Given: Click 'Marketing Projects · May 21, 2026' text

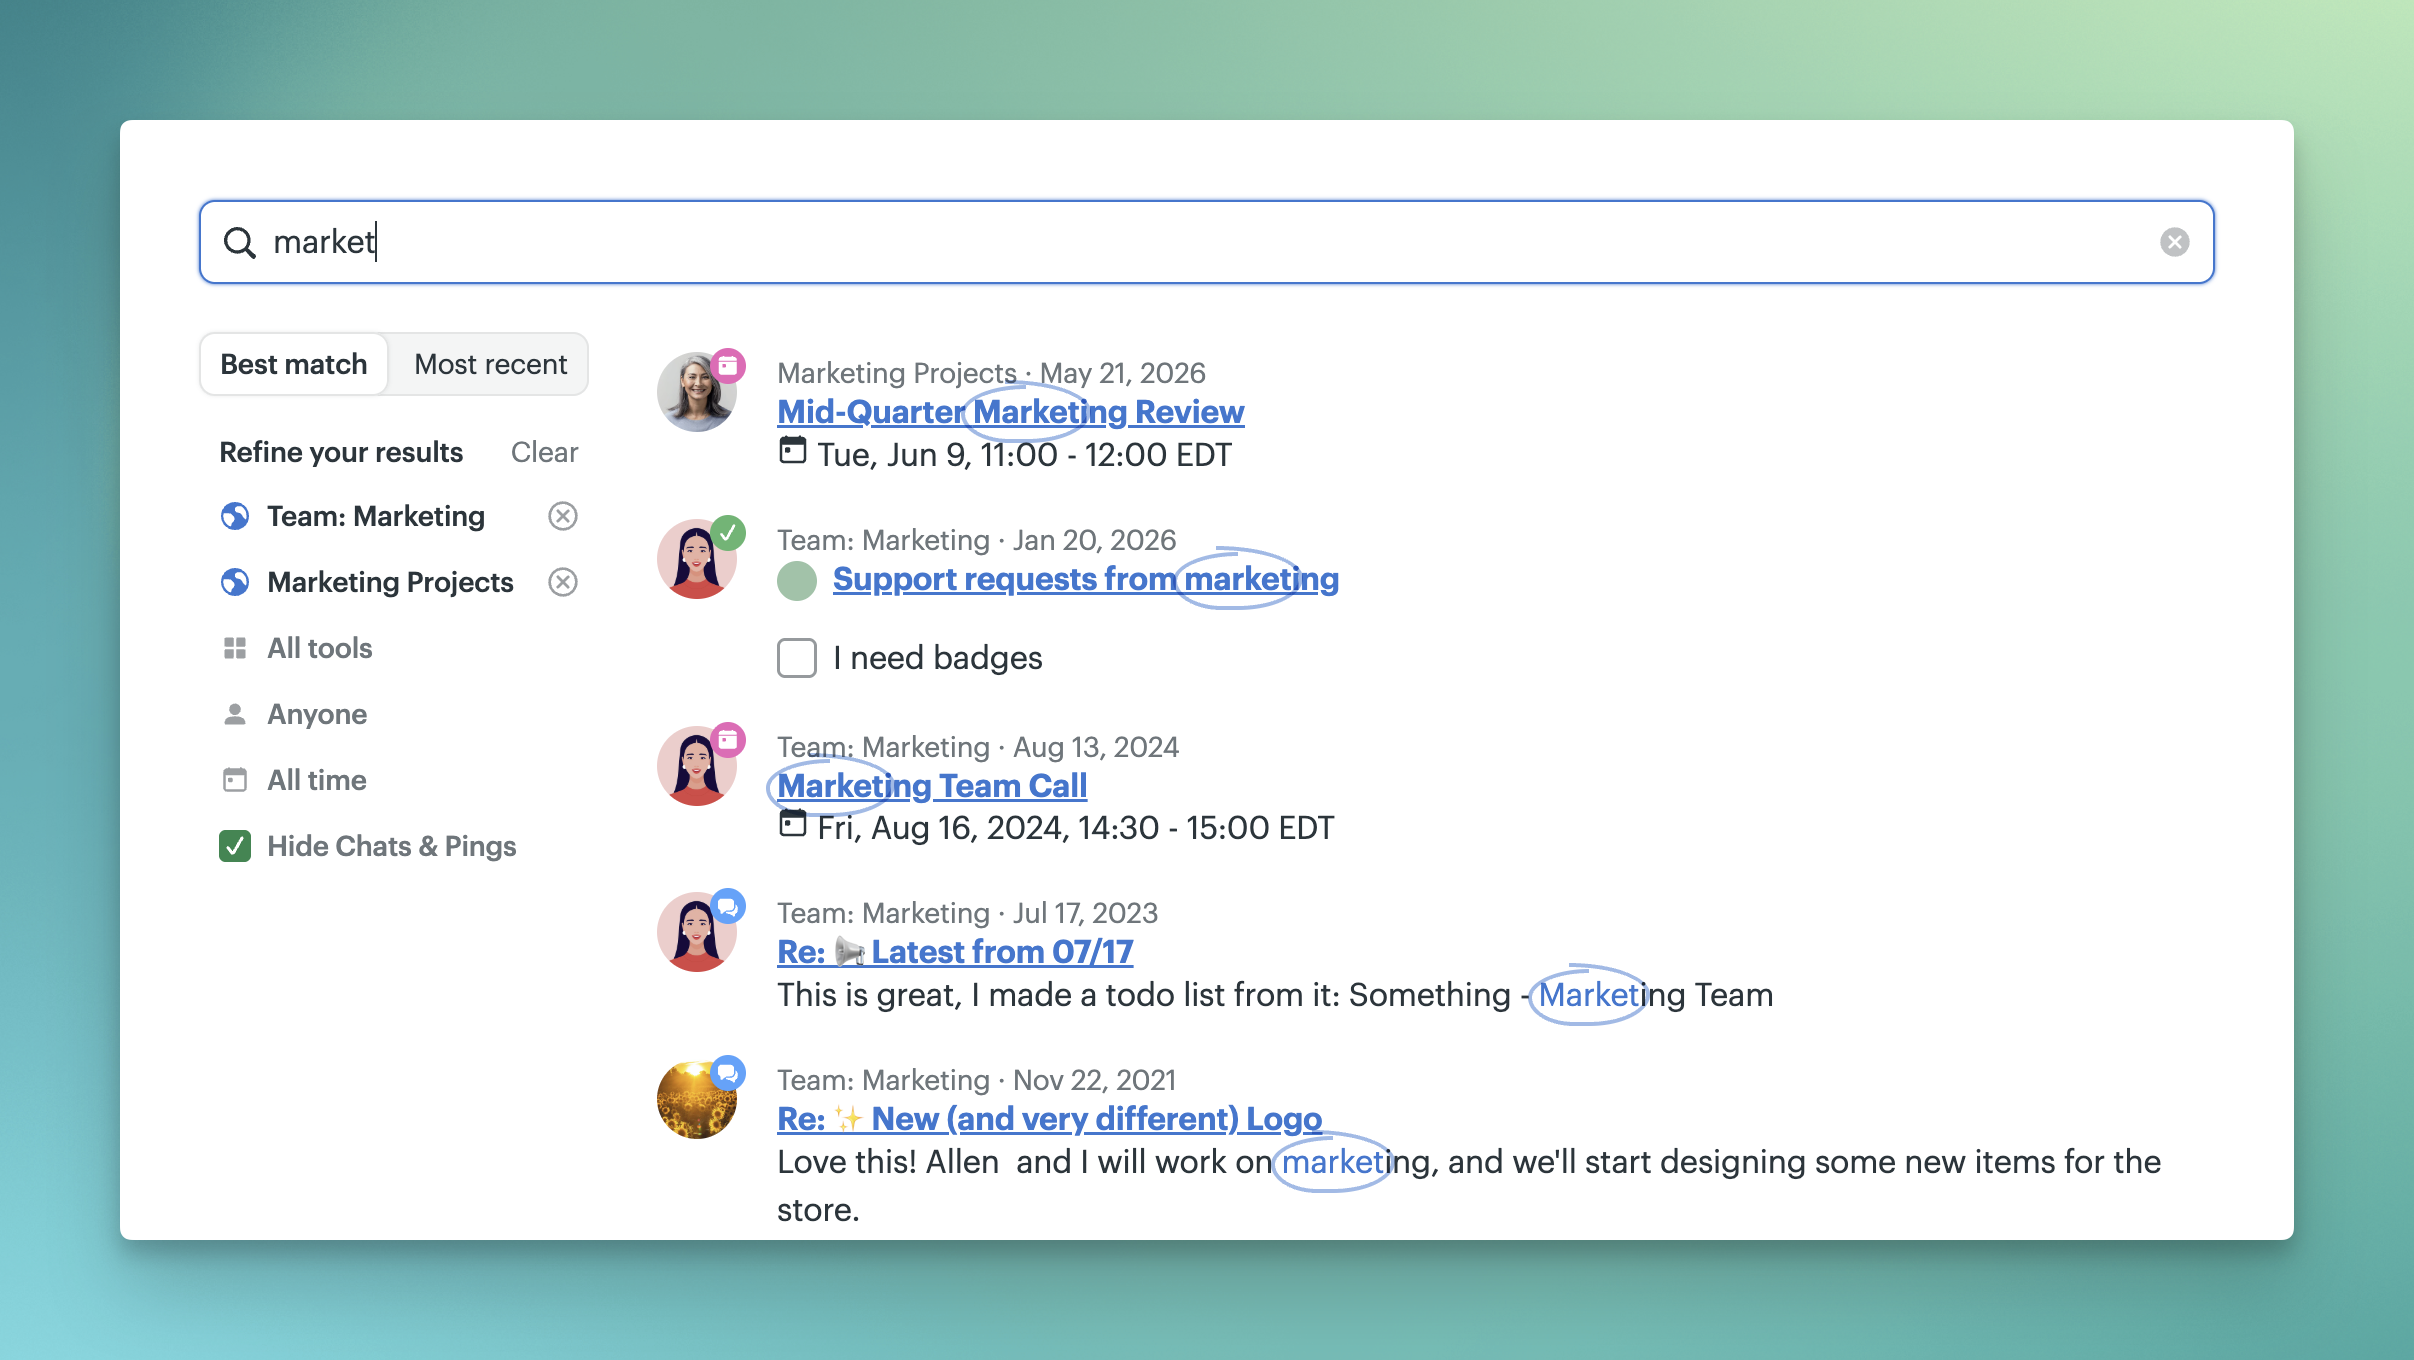Looking at the screenshot, I should click(991, 373).
